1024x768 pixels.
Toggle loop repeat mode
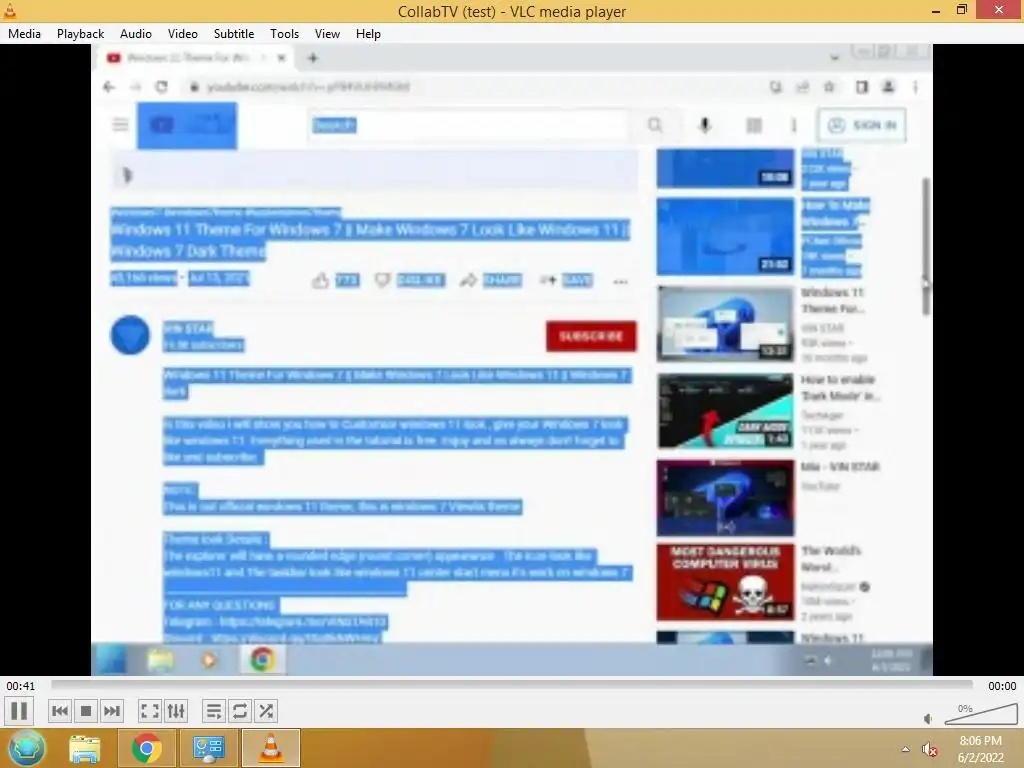click(x=240, y=711)
